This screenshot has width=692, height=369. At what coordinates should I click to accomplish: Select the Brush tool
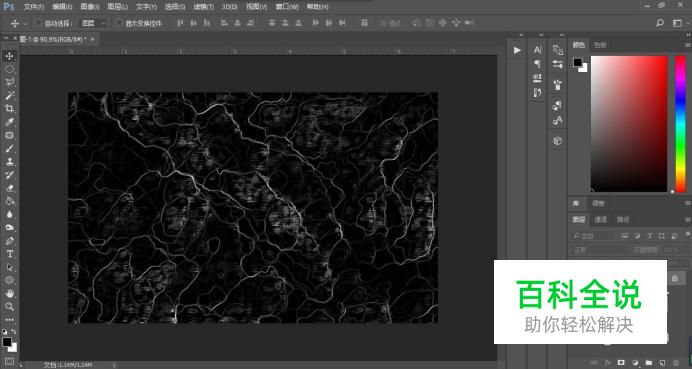point(10,148)
